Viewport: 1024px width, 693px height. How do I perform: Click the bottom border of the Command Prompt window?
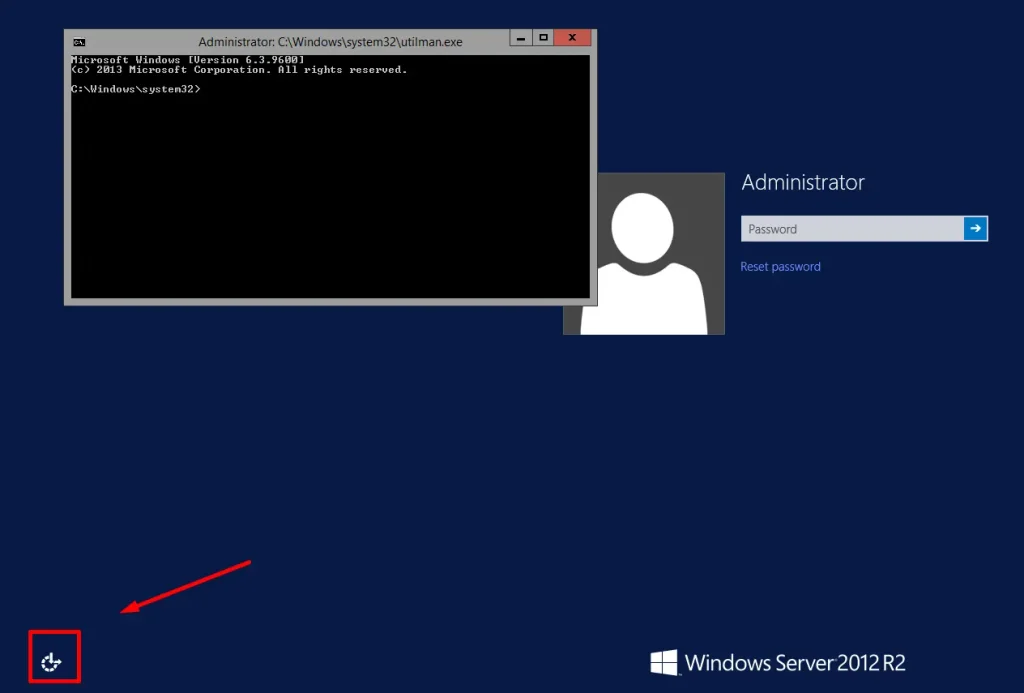[330, 301]
